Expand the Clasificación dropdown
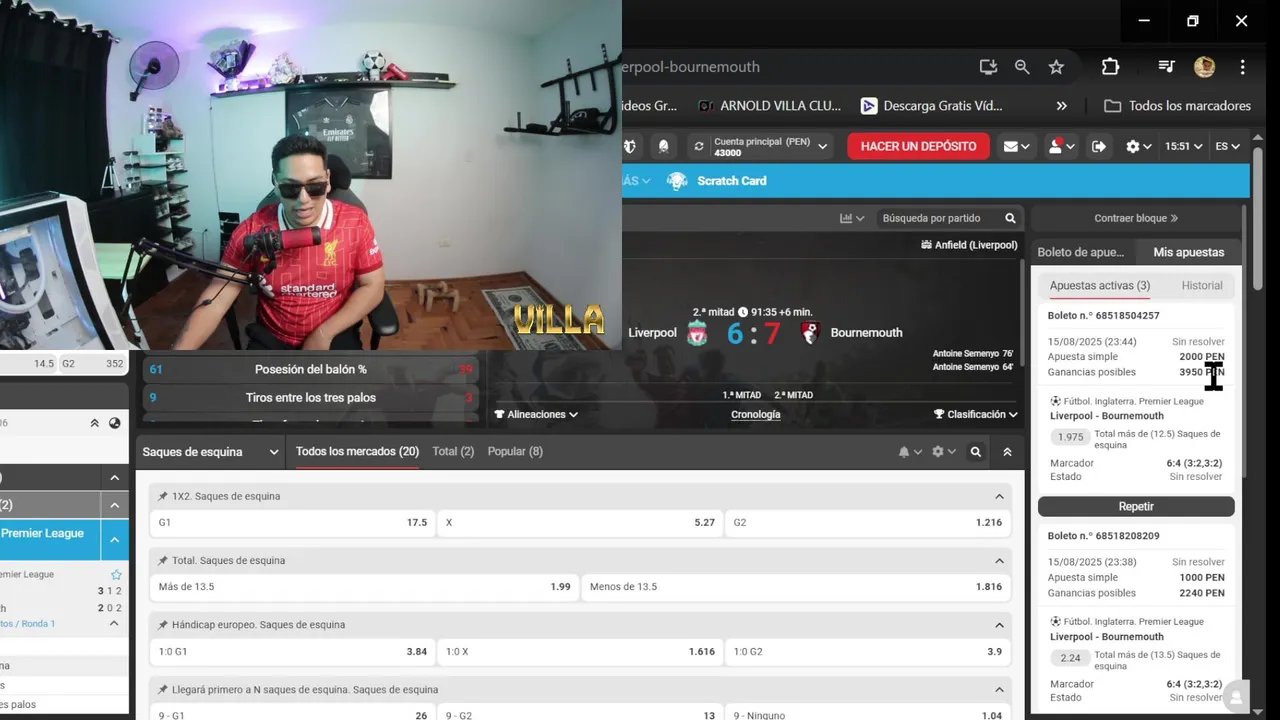Viewport: 1280px width, 720px height. 976,414
